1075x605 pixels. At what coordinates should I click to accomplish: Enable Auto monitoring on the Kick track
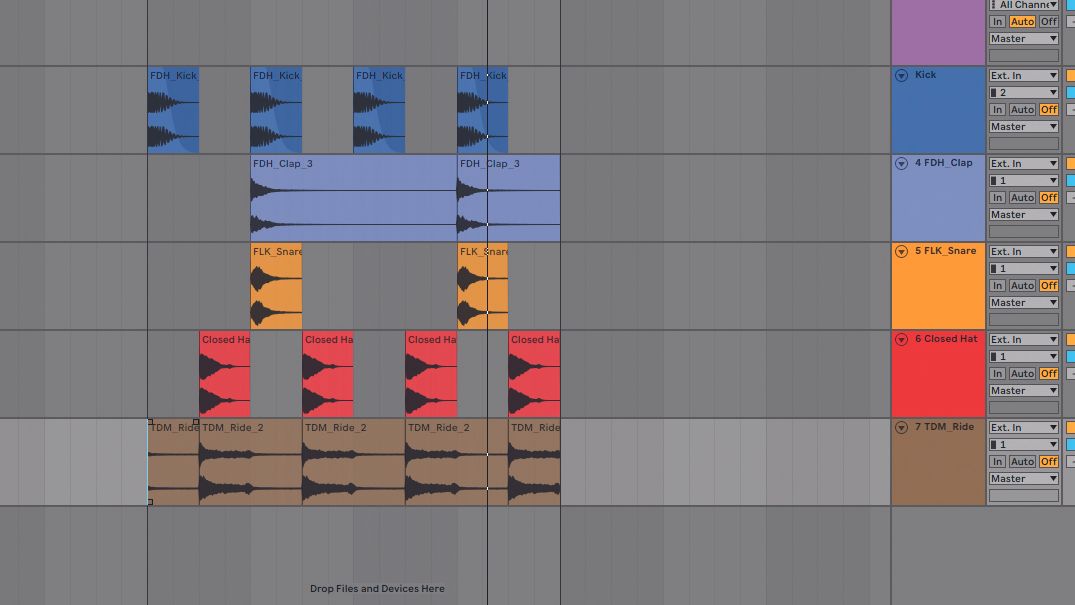pos(1022,110)
